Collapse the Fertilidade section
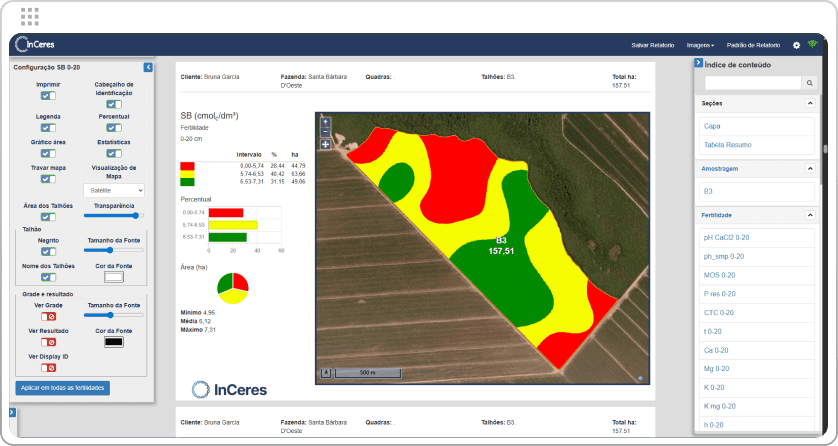 pos(809,215)
